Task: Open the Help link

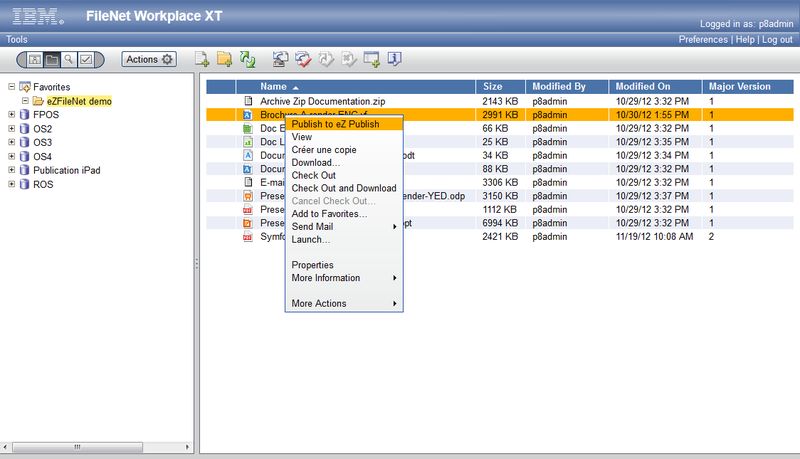Action: point(745,39)
